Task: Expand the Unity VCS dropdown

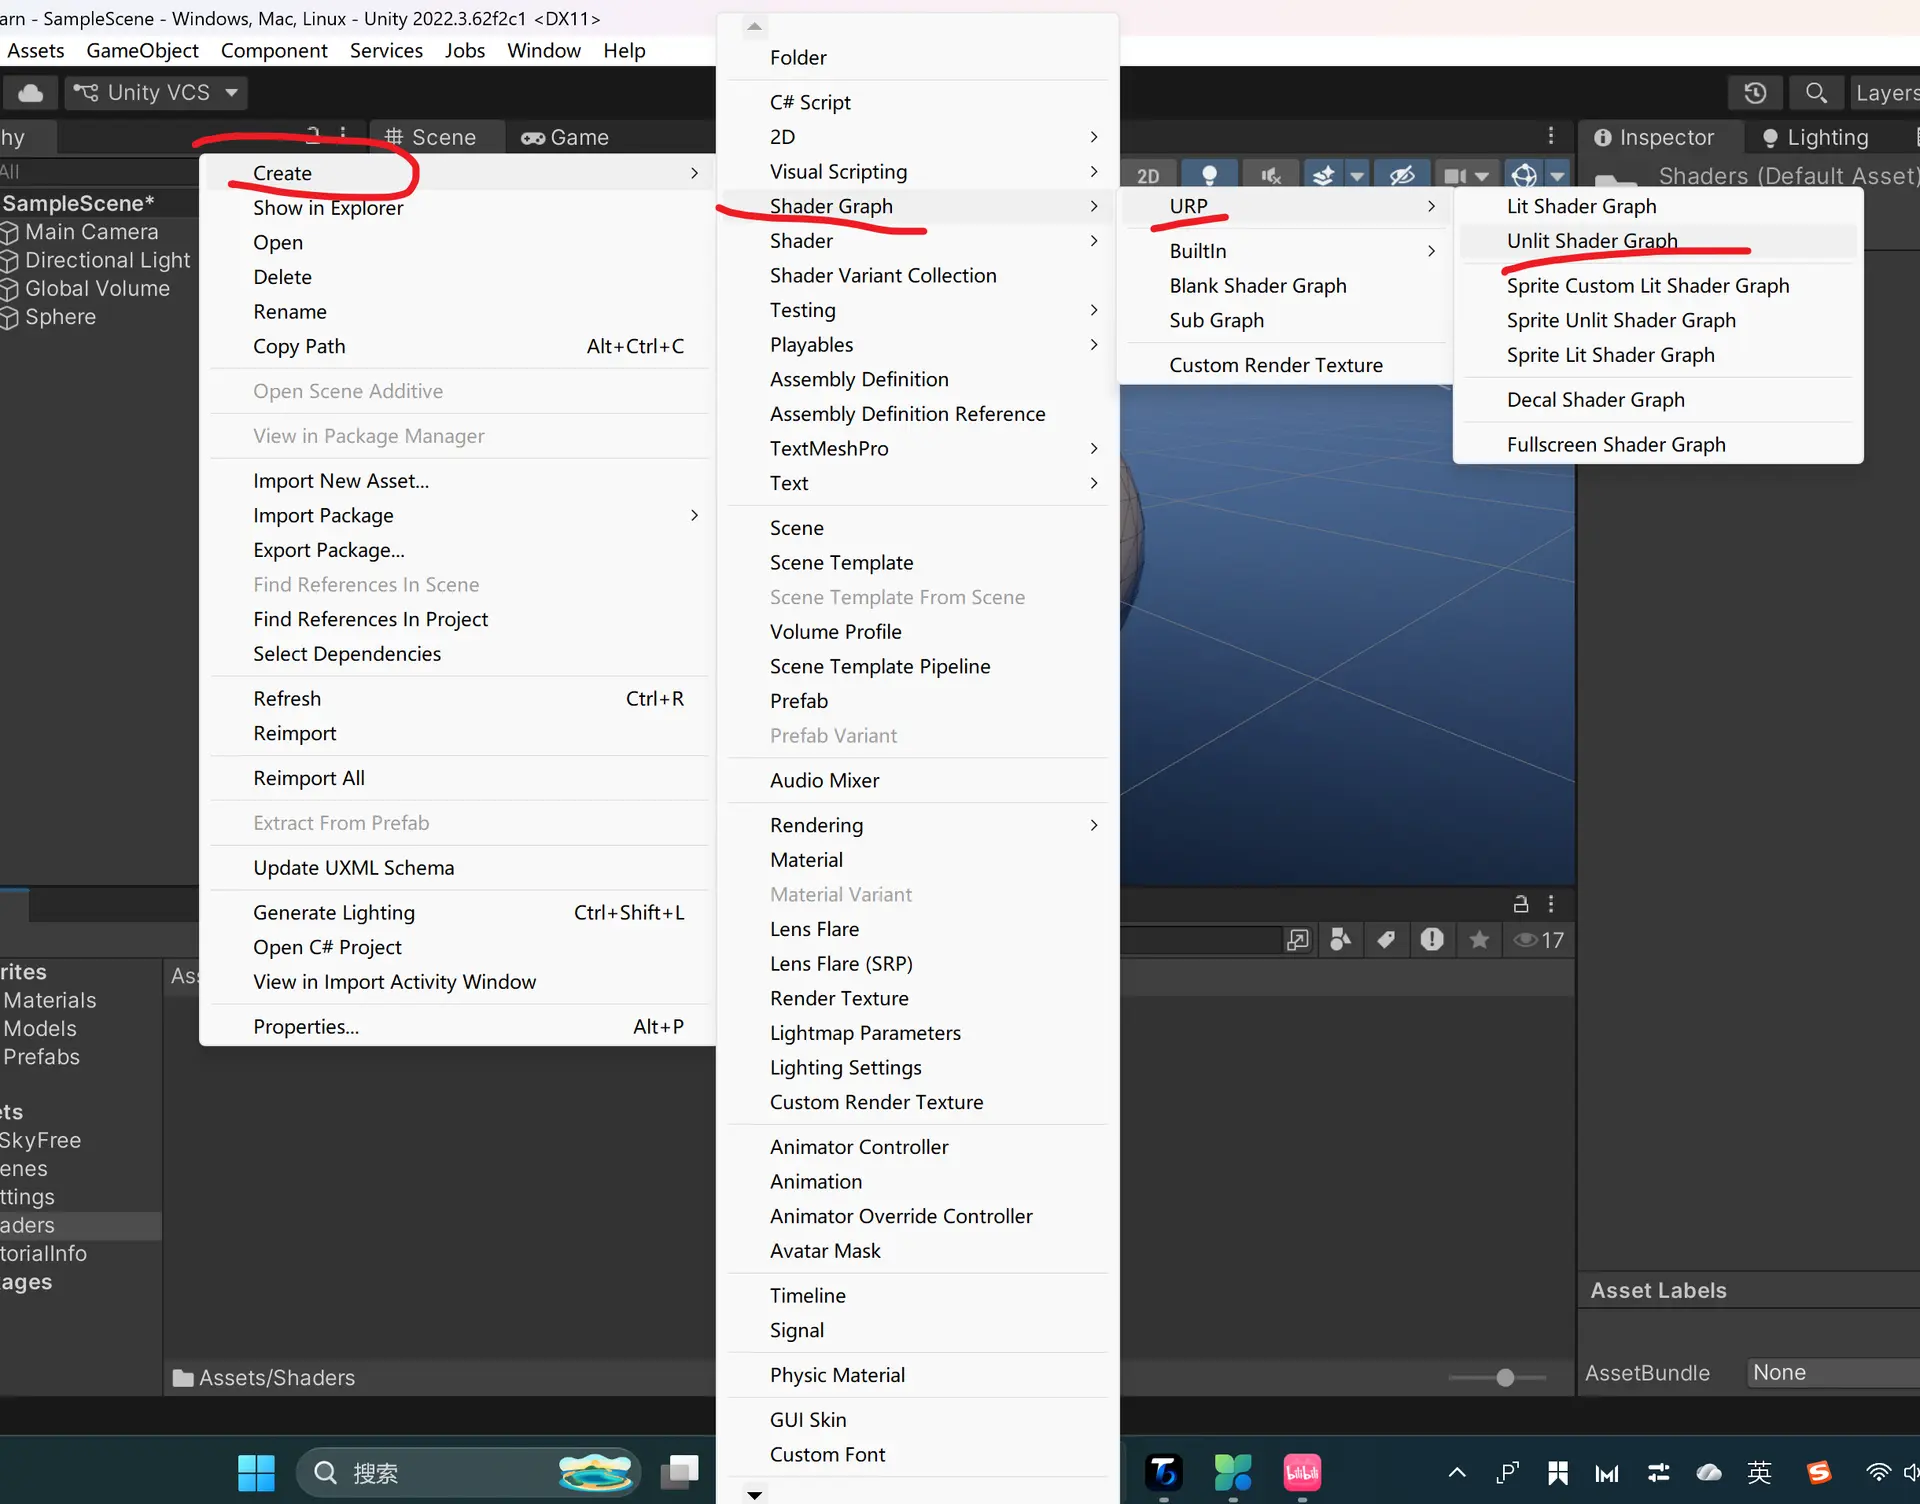Action: point(232,93)
